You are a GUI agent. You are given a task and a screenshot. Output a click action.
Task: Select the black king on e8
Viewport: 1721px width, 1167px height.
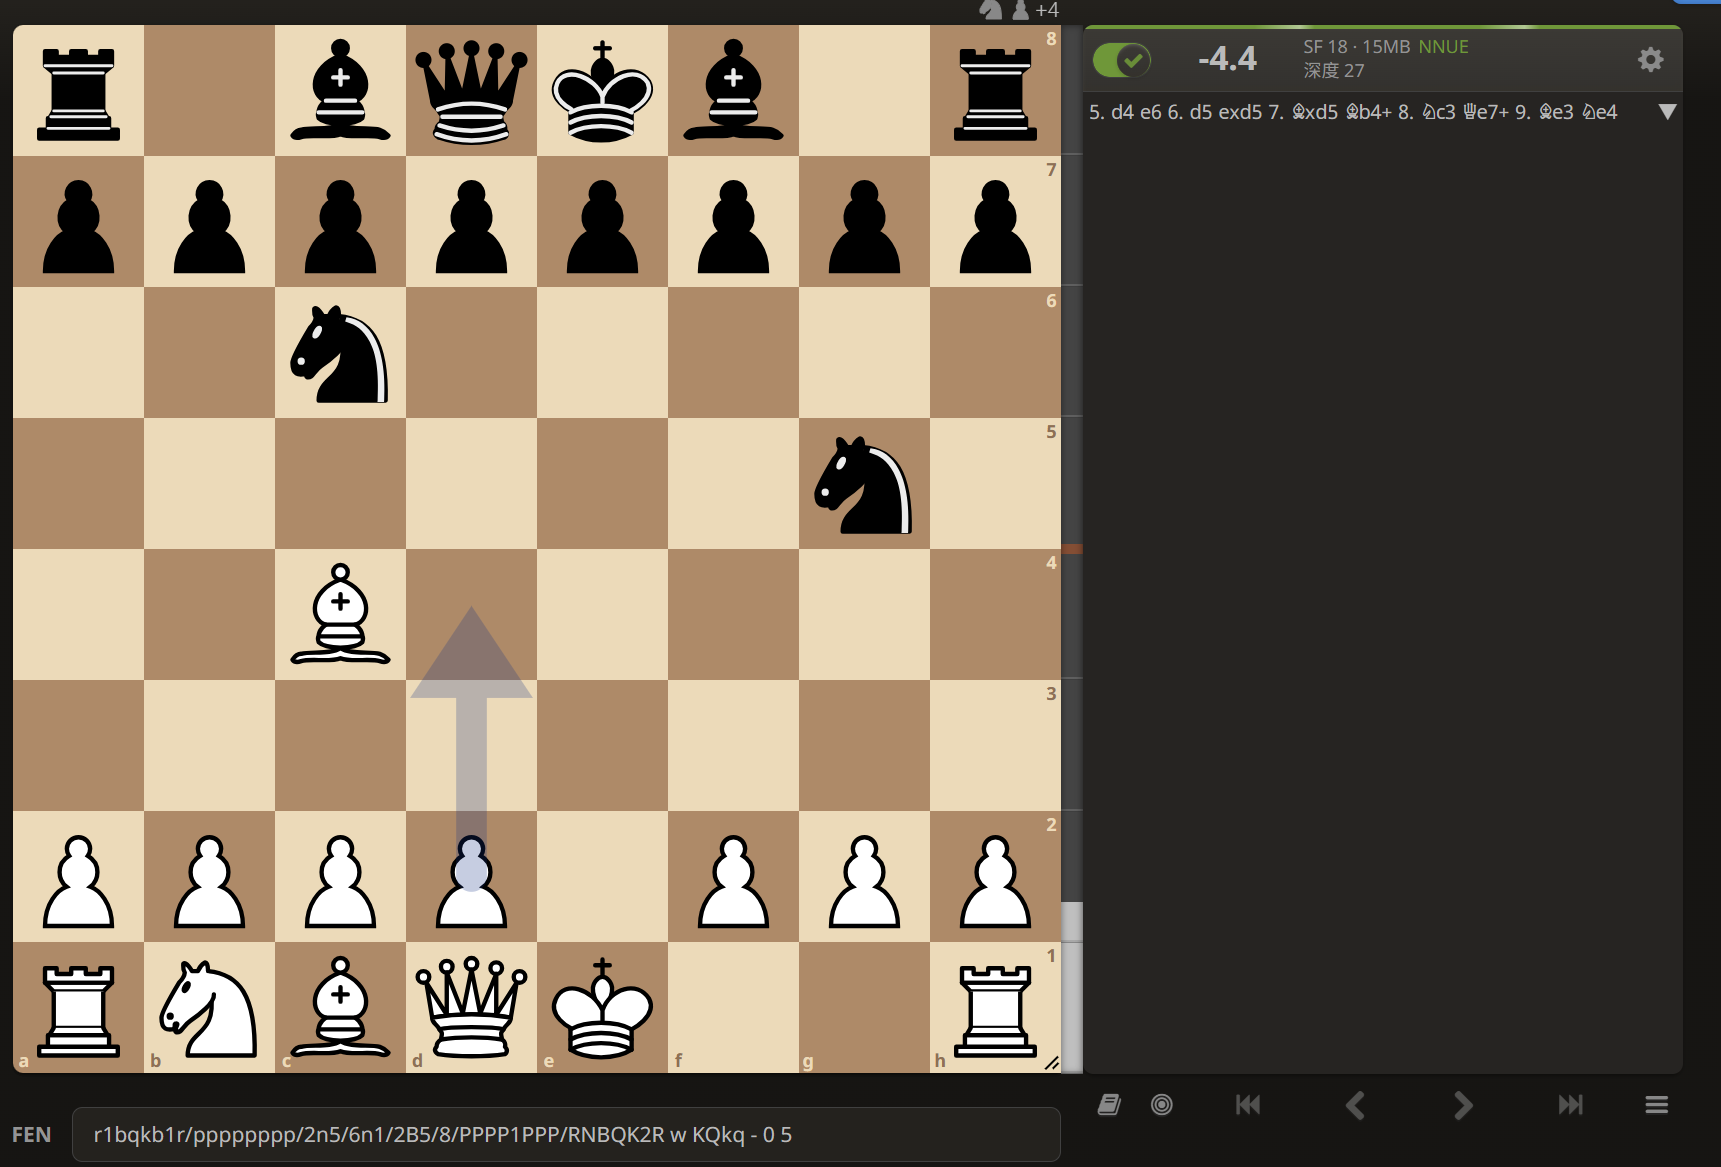click(x=602, y=91)
